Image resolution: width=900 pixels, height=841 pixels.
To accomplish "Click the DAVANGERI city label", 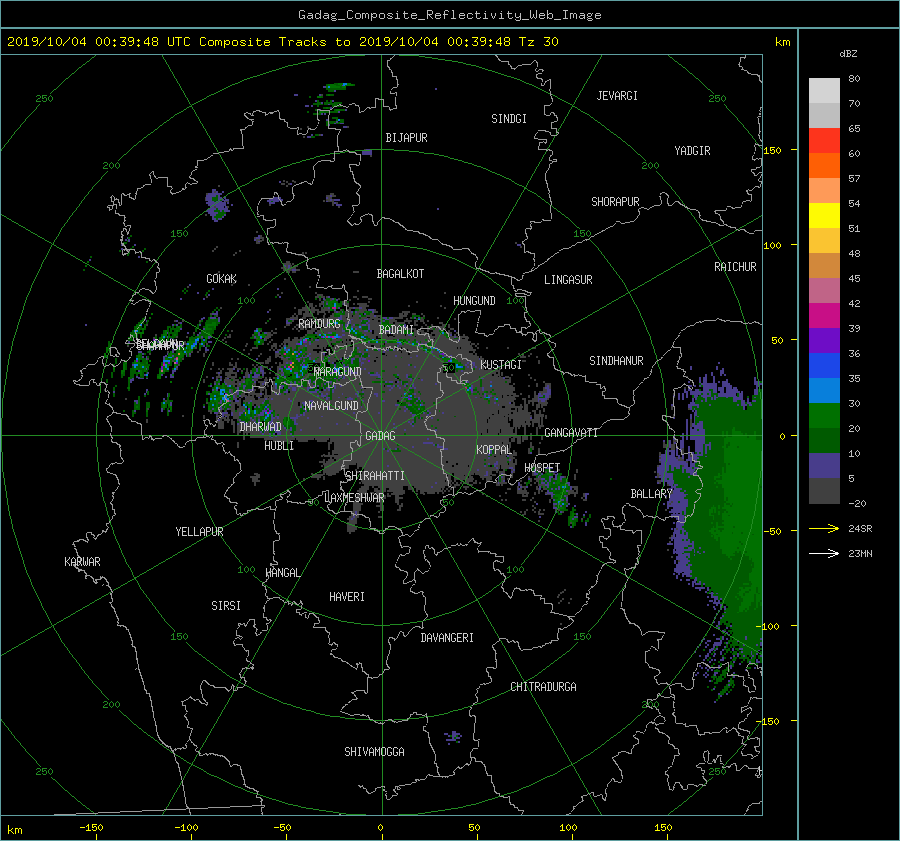I will point(447,638).
